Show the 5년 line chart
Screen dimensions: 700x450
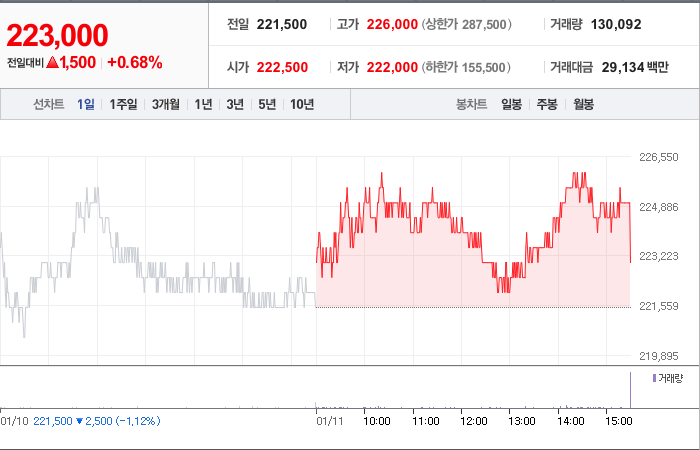tap(267, 104)
